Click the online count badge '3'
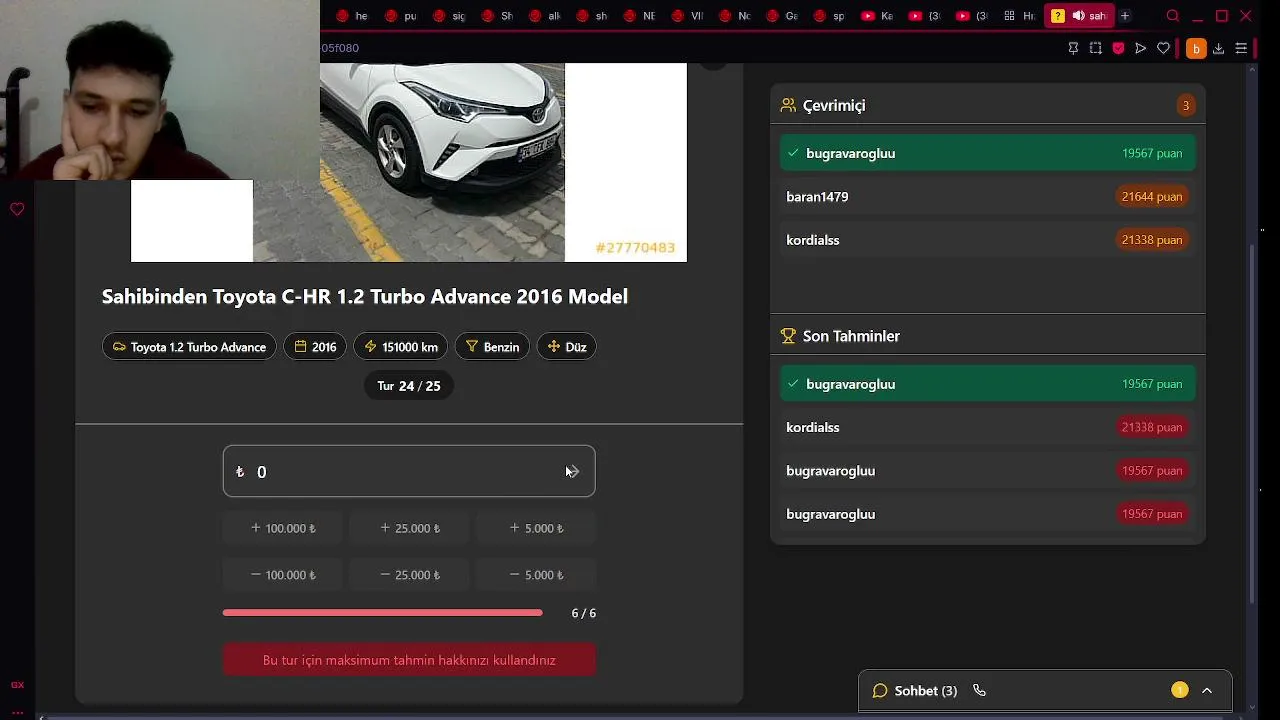This screenshot has width=1280, height=720. point(1186,106)
